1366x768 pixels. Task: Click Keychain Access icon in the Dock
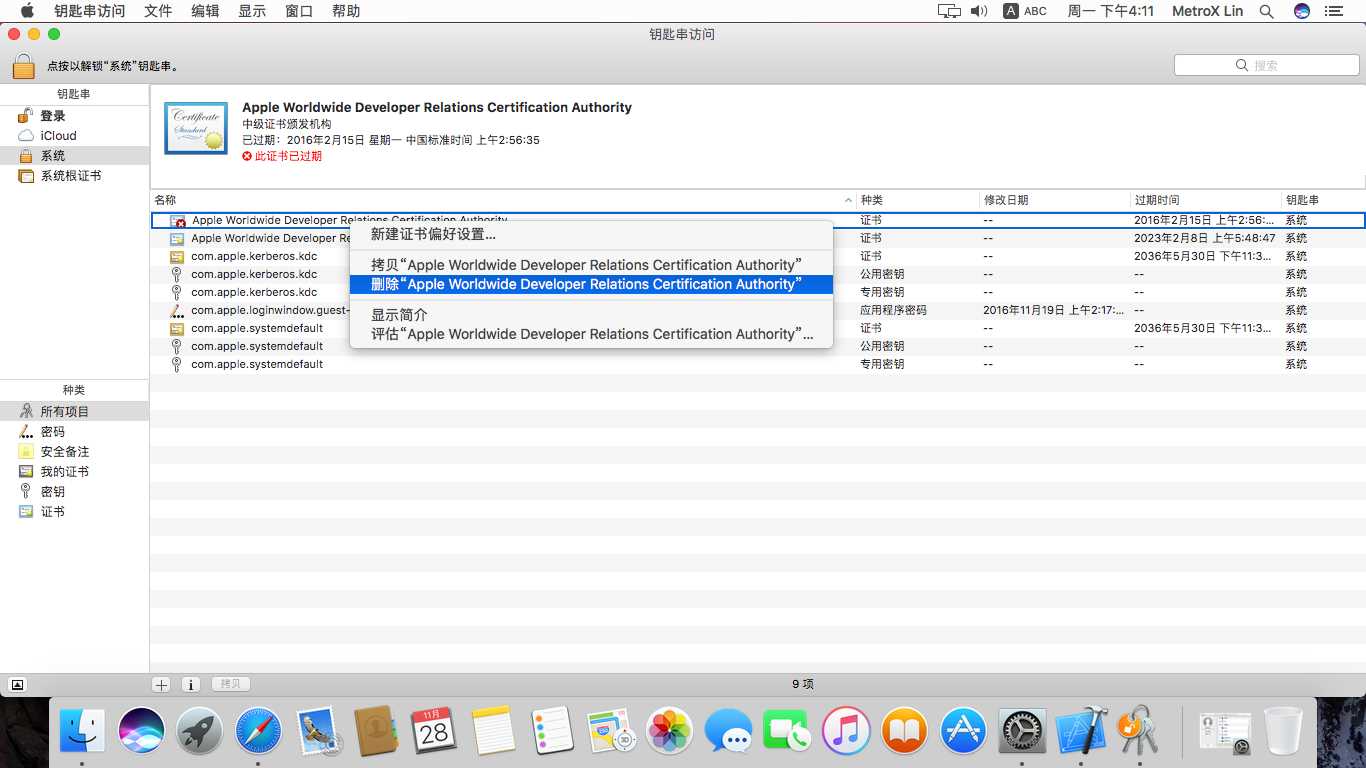(1138, 731)
